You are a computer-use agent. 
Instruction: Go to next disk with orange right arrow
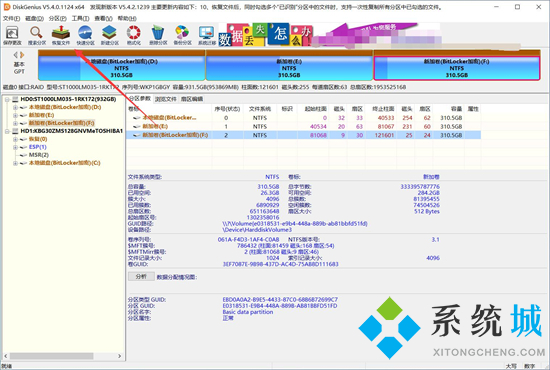pyautogui.click(x=22, y=55)
